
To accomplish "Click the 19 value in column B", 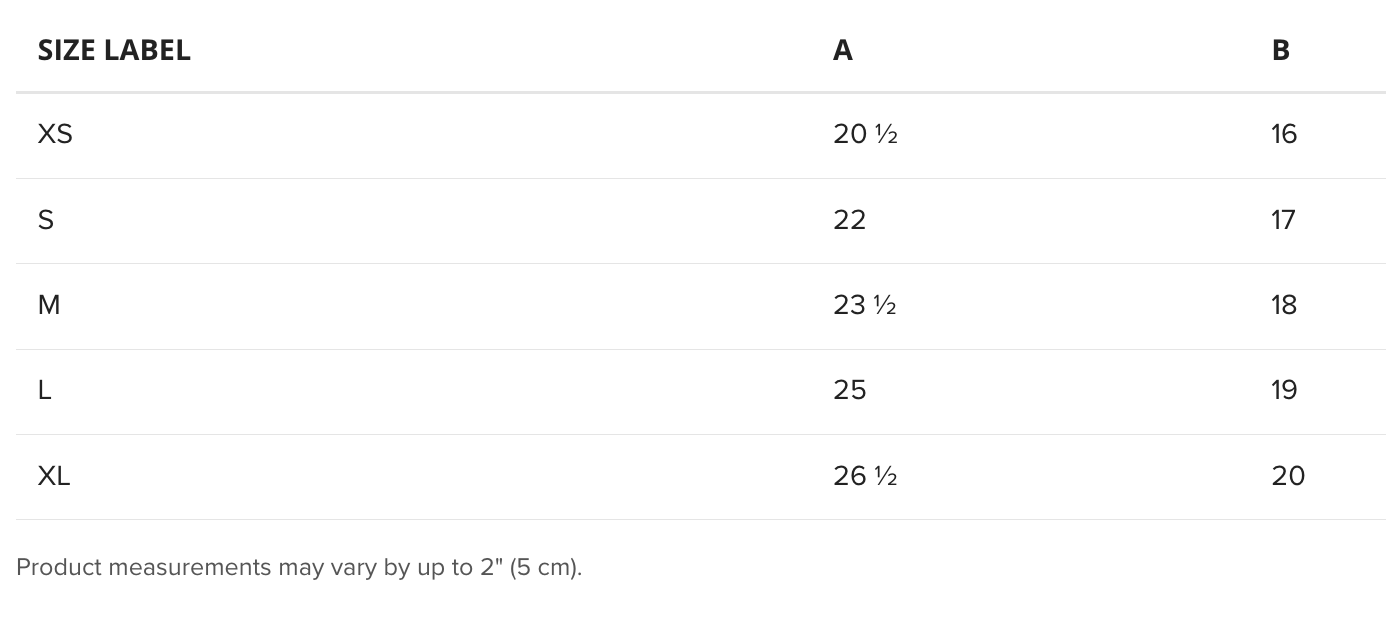I will pyautogui.click(x=1285, y=390).
